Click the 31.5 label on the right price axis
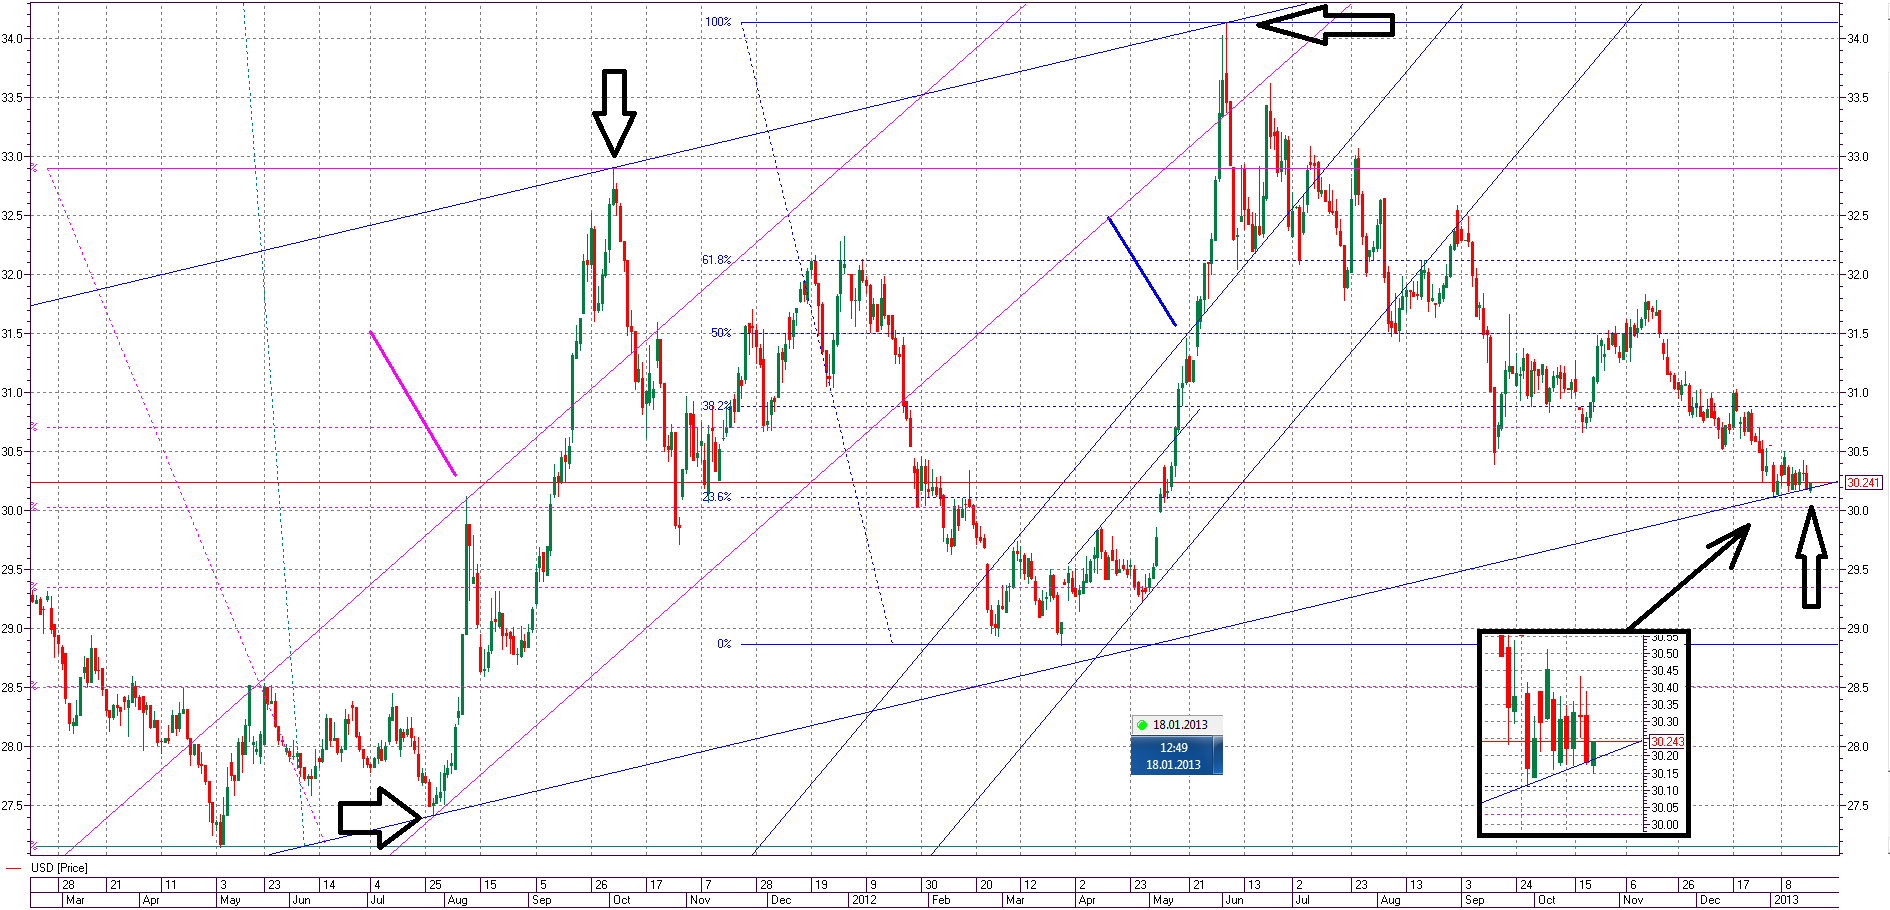Screen dimensions: 1890x910 [1858, 334]
